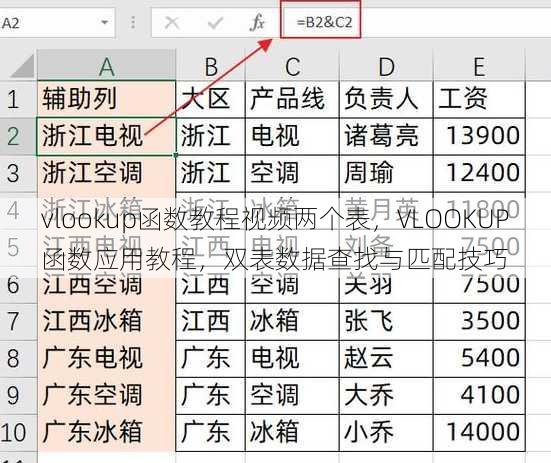Click 冰箱 in 张飞's row

click(x=292, y=321)
